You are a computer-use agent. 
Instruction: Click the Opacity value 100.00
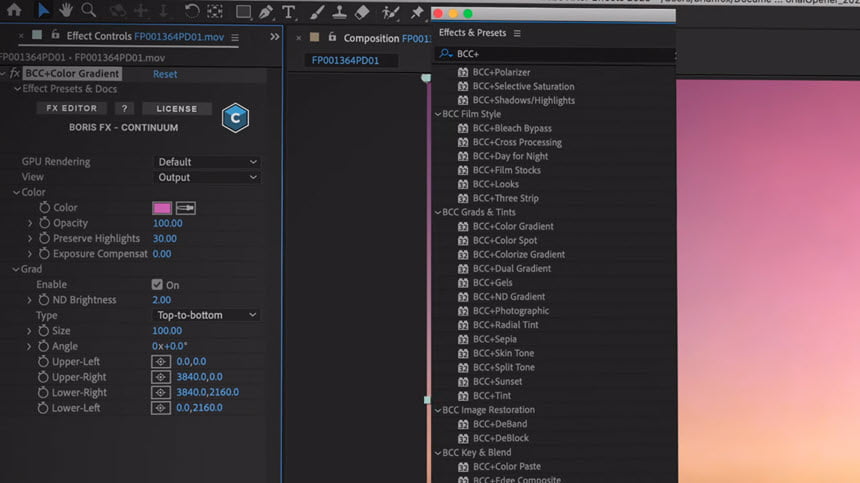tap(167, 223)
